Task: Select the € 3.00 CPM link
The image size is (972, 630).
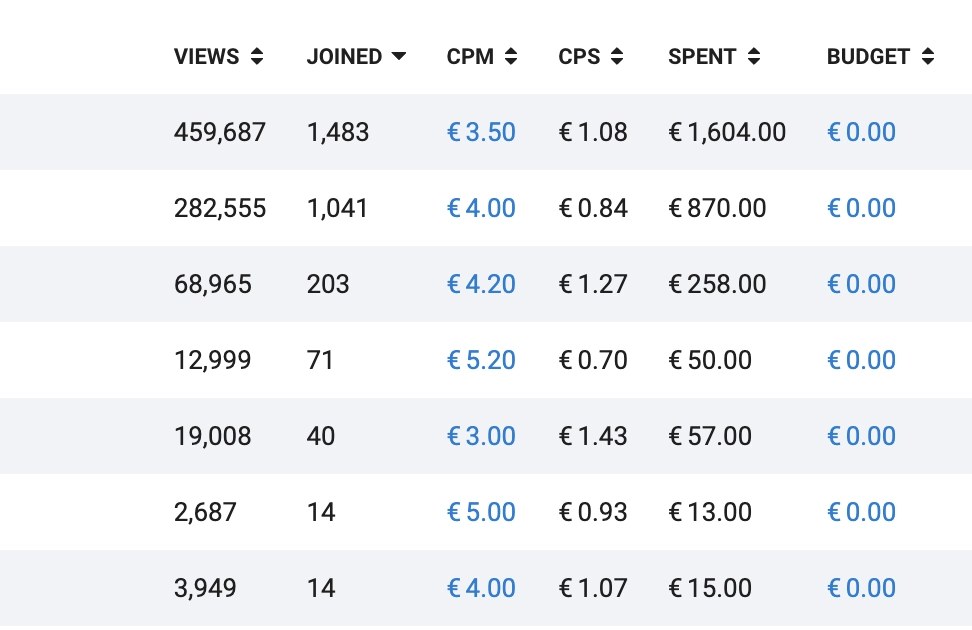Action: [481, 436]
